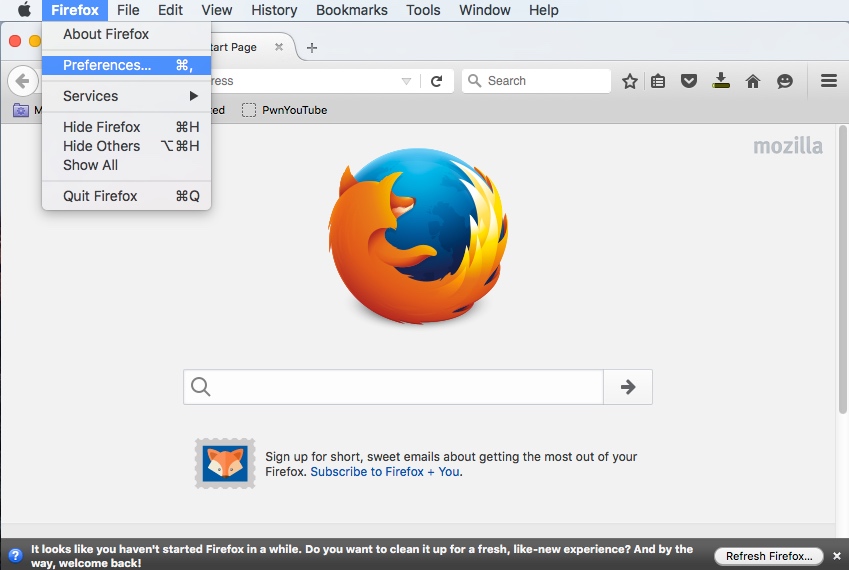
Task: Select Hide Firefox menu item
Action: point(126,127)
